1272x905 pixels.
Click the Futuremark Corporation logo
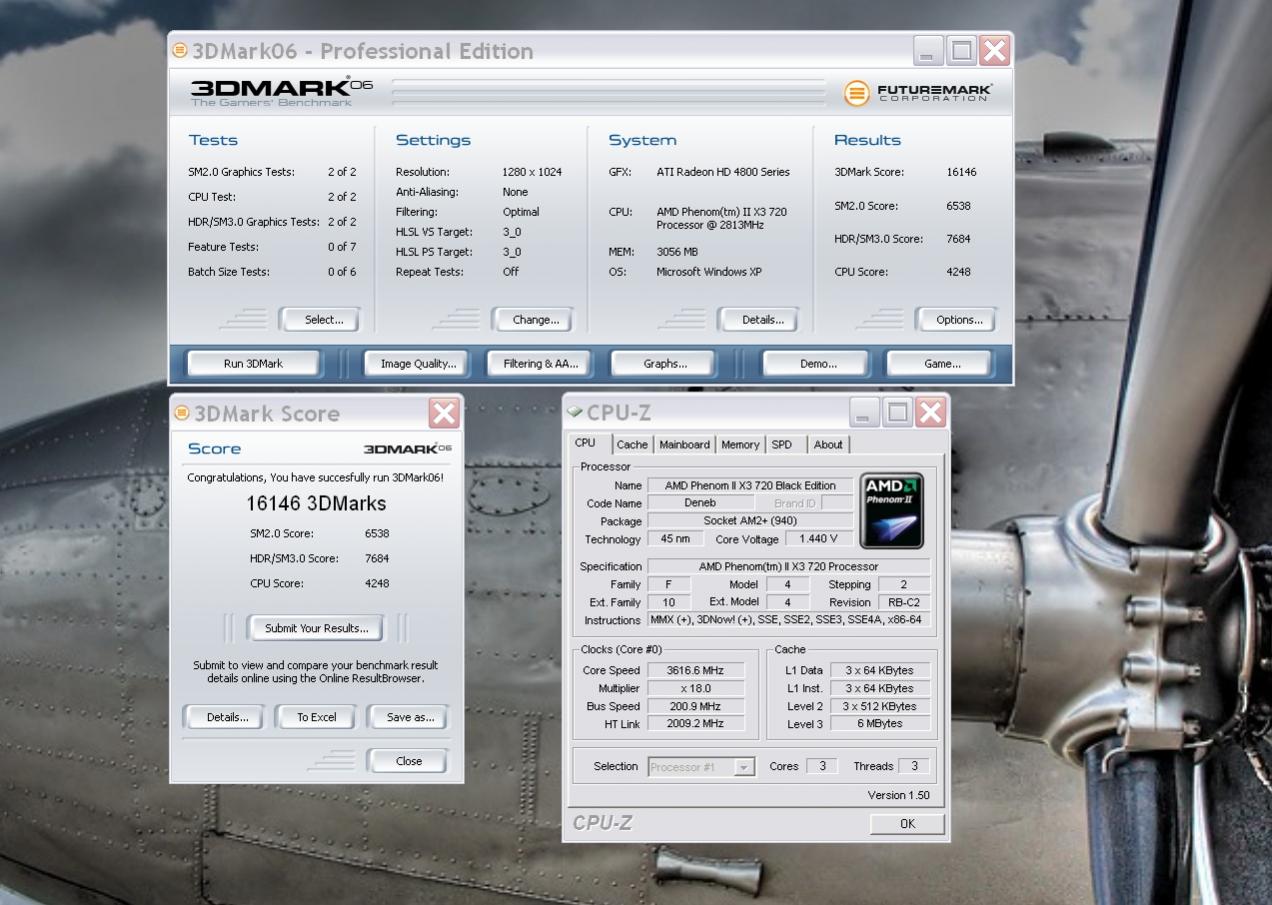(x=918, y=93)
